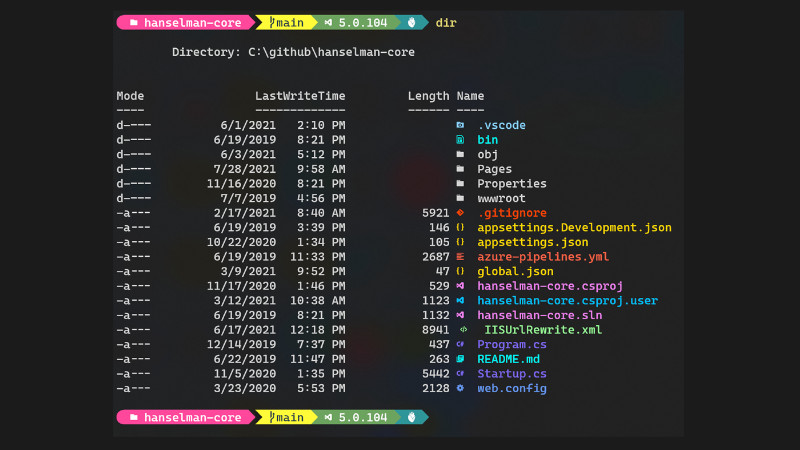Click the length value 5921

[436, 213]
